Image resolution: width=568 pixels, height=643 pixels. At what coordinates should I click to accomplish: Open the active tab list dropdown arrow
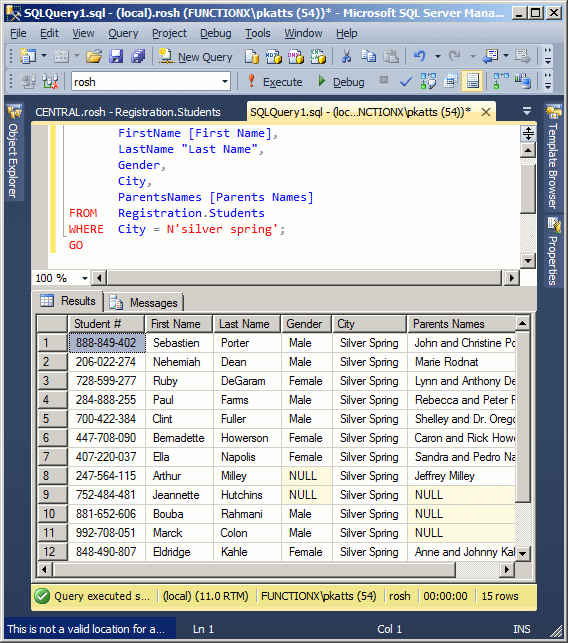pos(527,111)
